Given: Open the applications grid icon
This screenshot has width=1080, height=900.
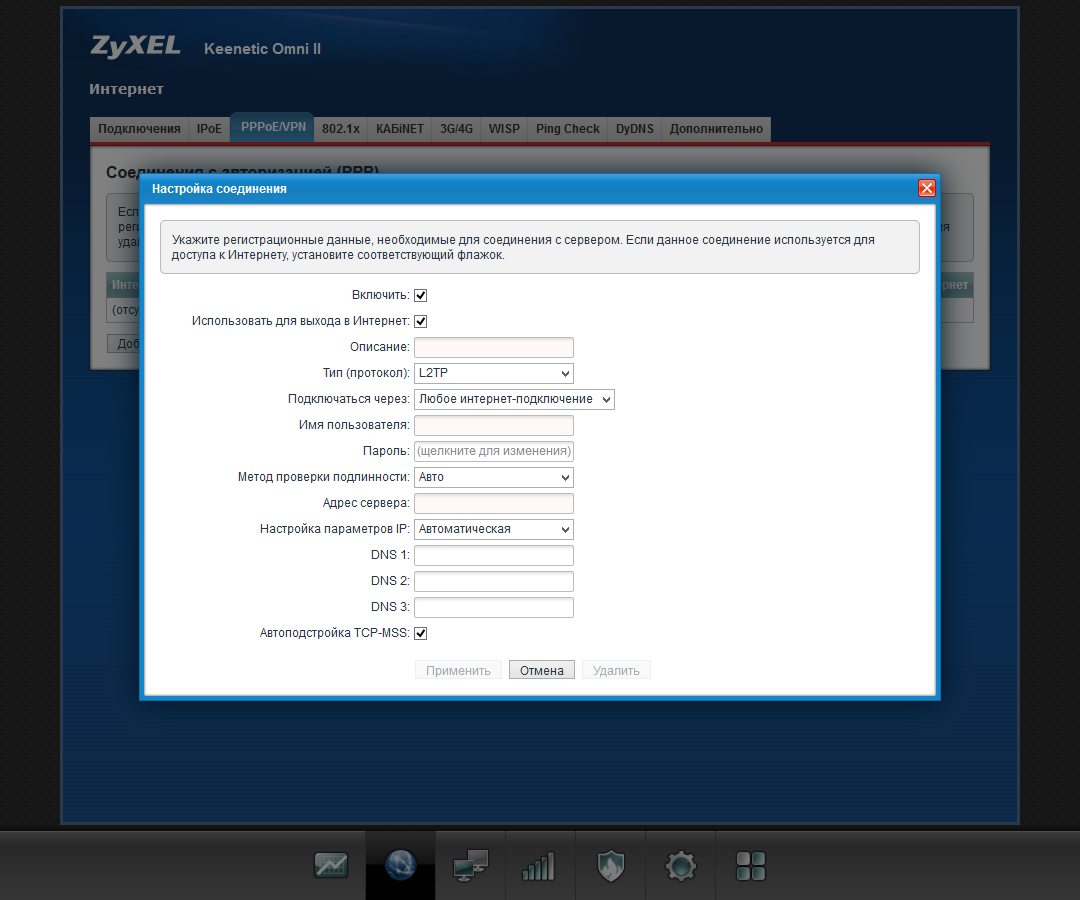Looking at the screenshot, I should point(751,866).
